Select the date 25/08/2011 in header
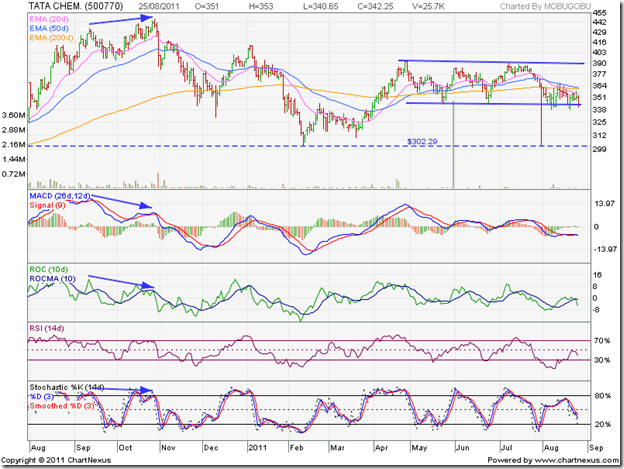 [x=159, y=6]
